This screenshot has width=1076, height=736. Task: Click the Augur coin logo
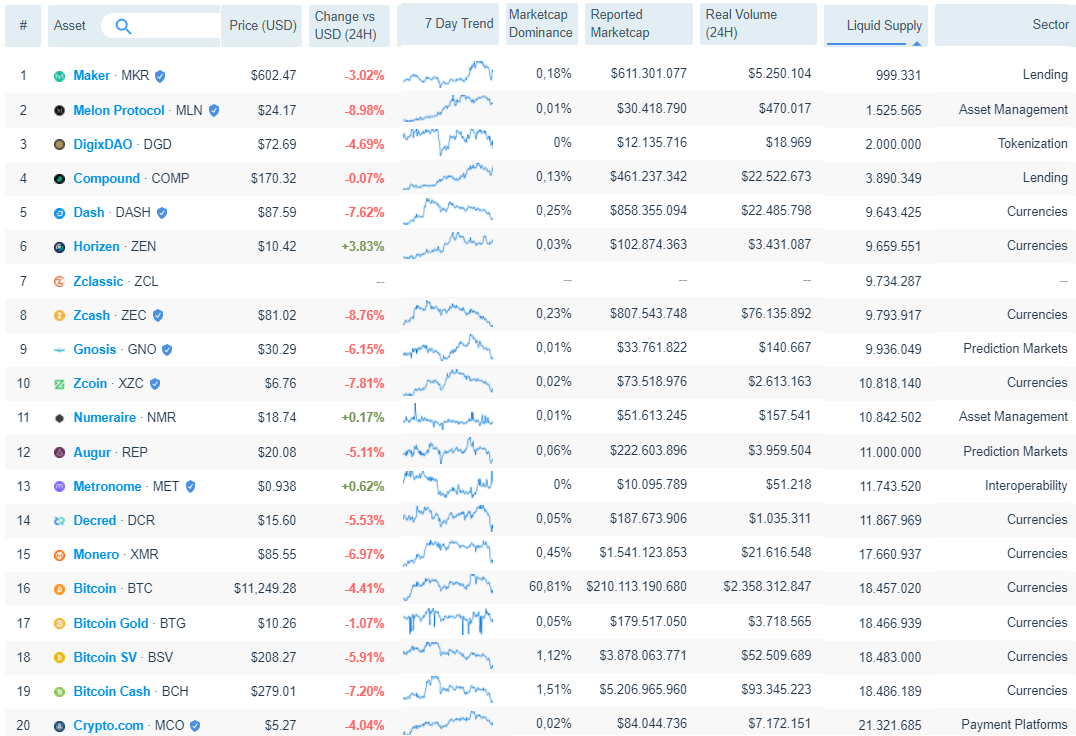click(60, 453)
